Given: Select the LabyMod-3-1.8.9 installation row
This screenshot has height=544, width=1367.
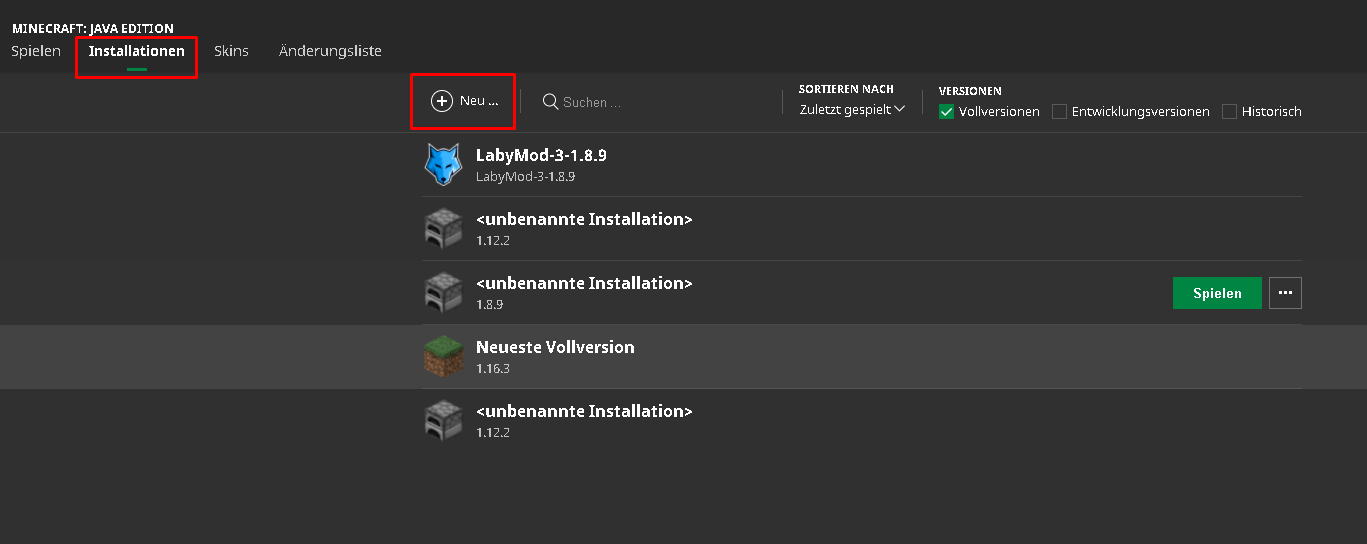Looking at the screenshot, I should coord(861,165).
